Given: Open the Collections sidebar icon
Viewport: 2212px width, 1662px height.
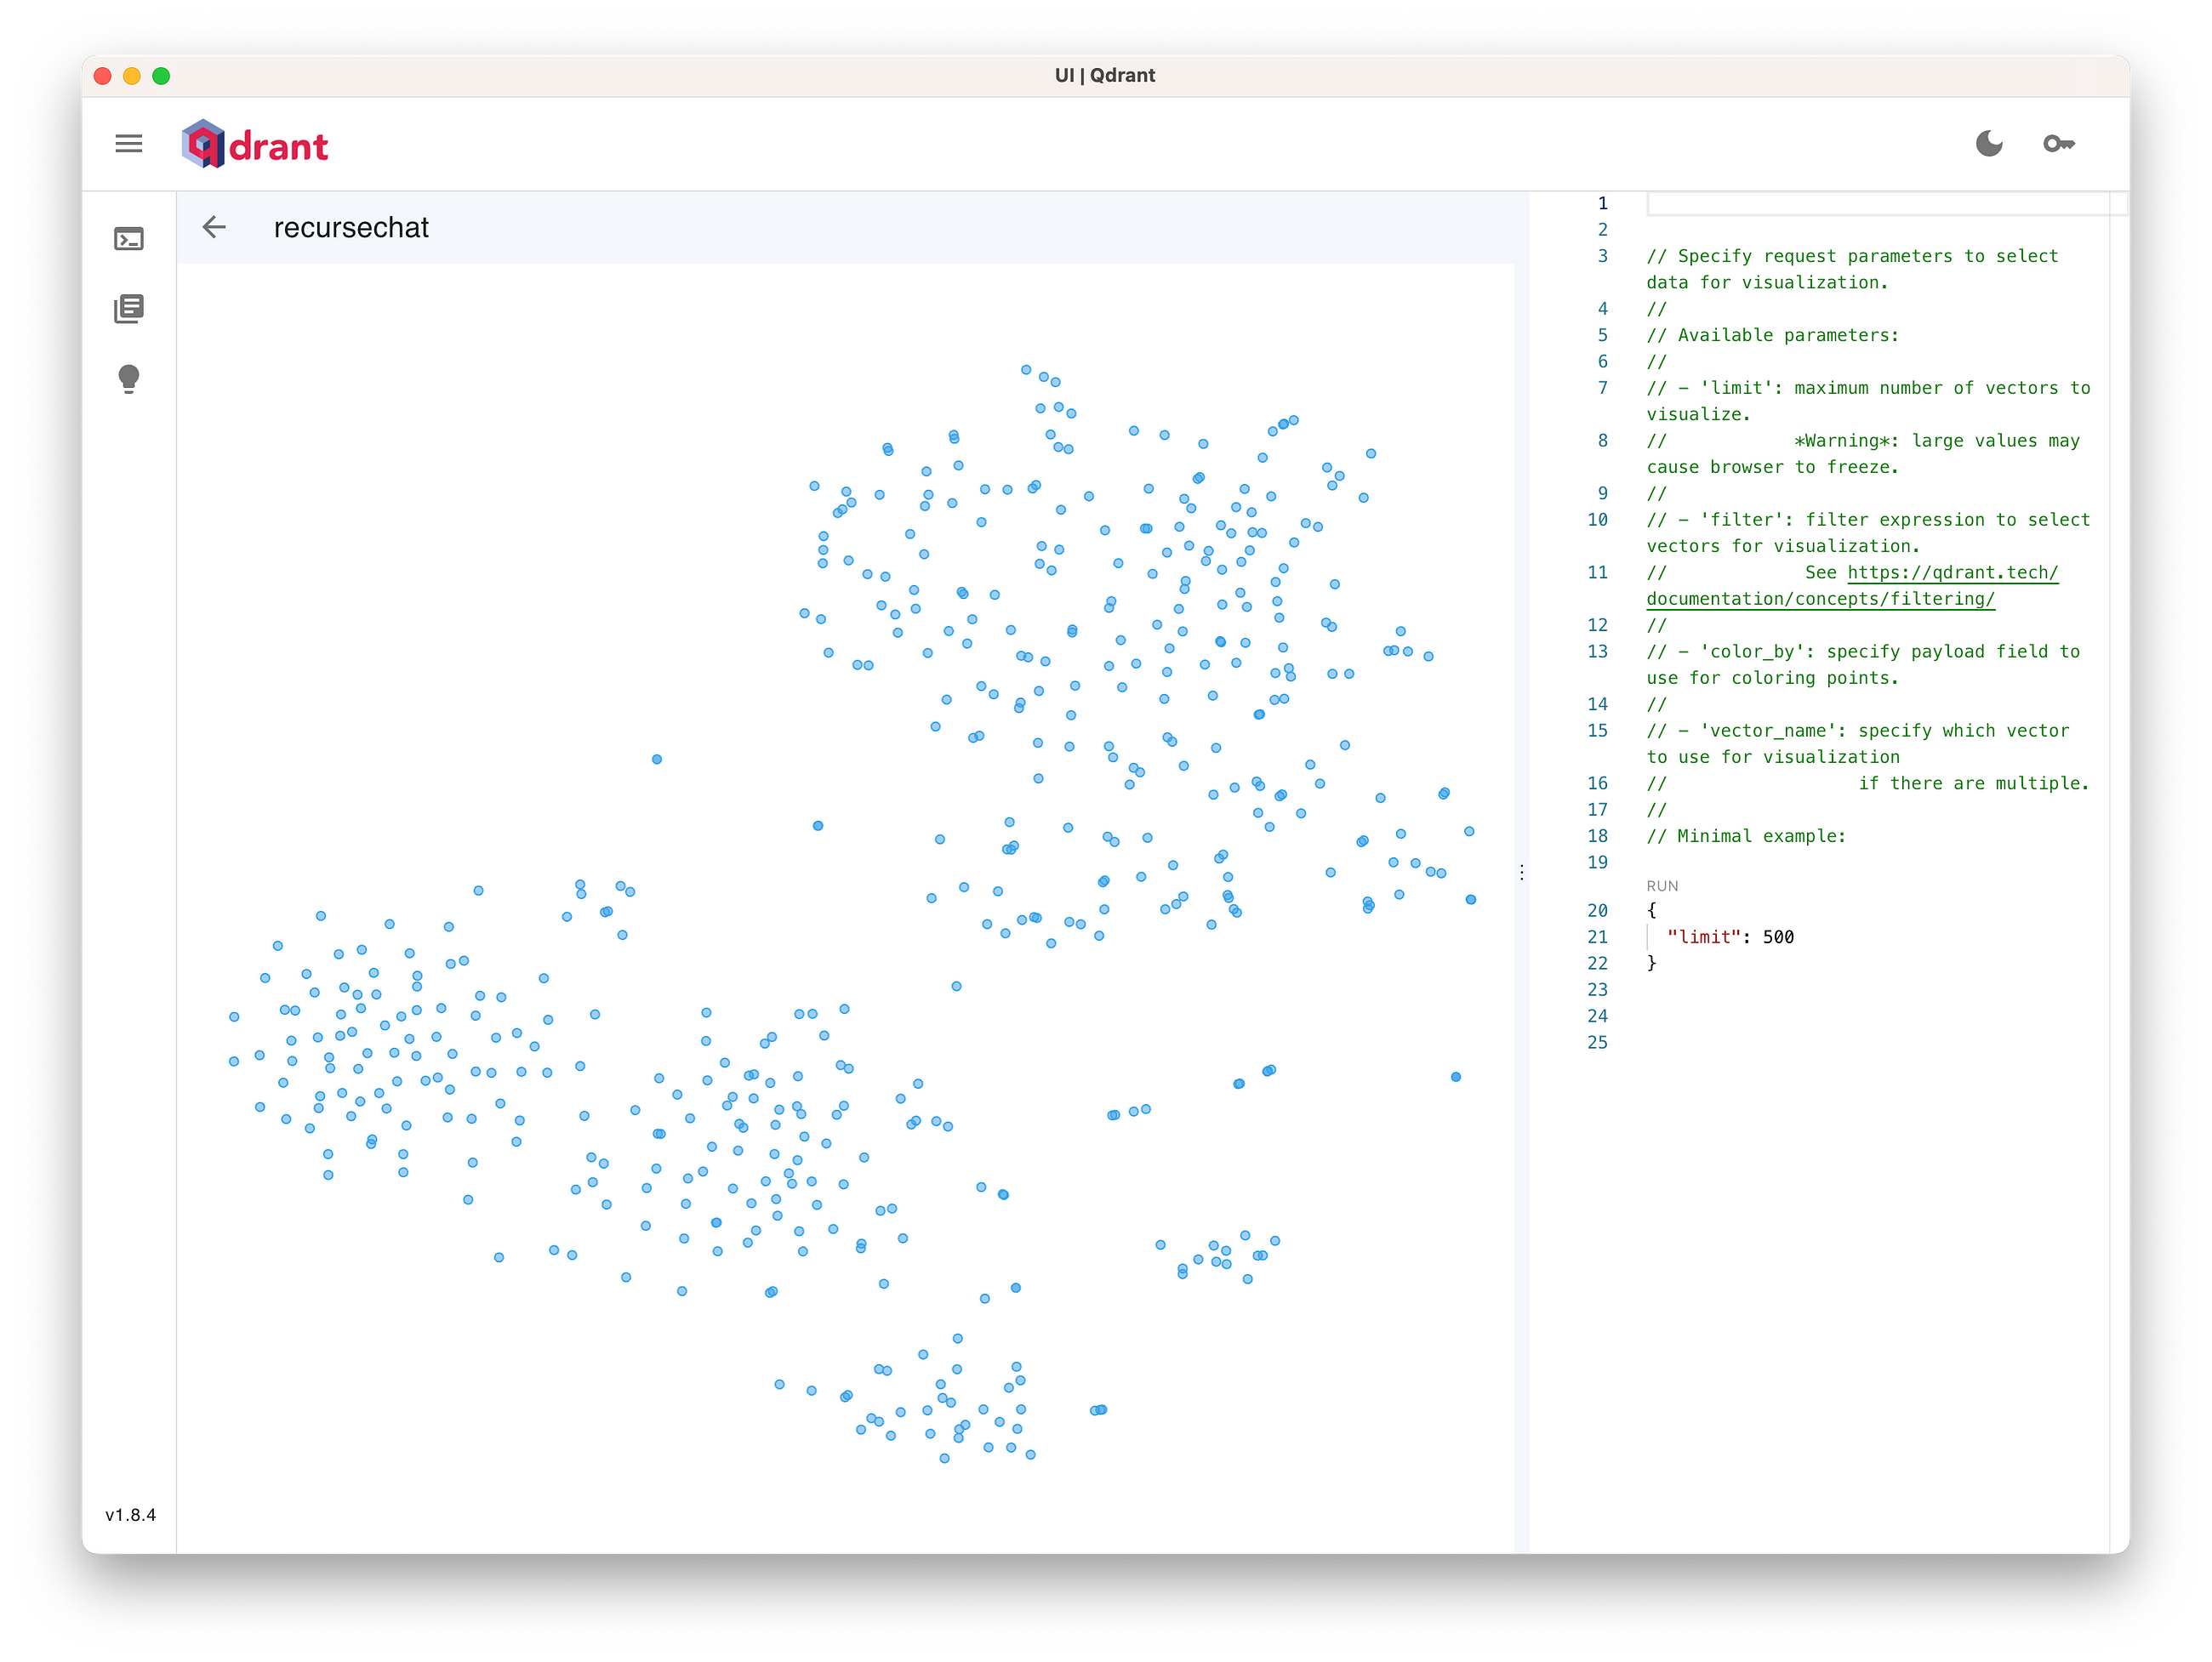Looking at the screenshot, I should pyautogui.click(x=129, y=309).
